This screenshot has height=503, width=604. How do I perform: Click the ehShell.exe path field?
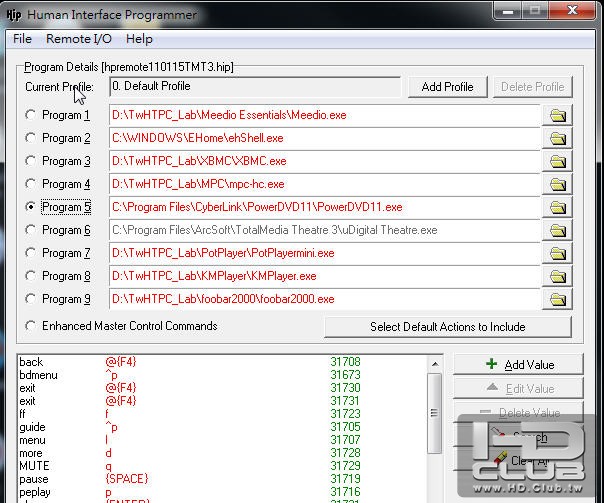(x=325, y=138)
